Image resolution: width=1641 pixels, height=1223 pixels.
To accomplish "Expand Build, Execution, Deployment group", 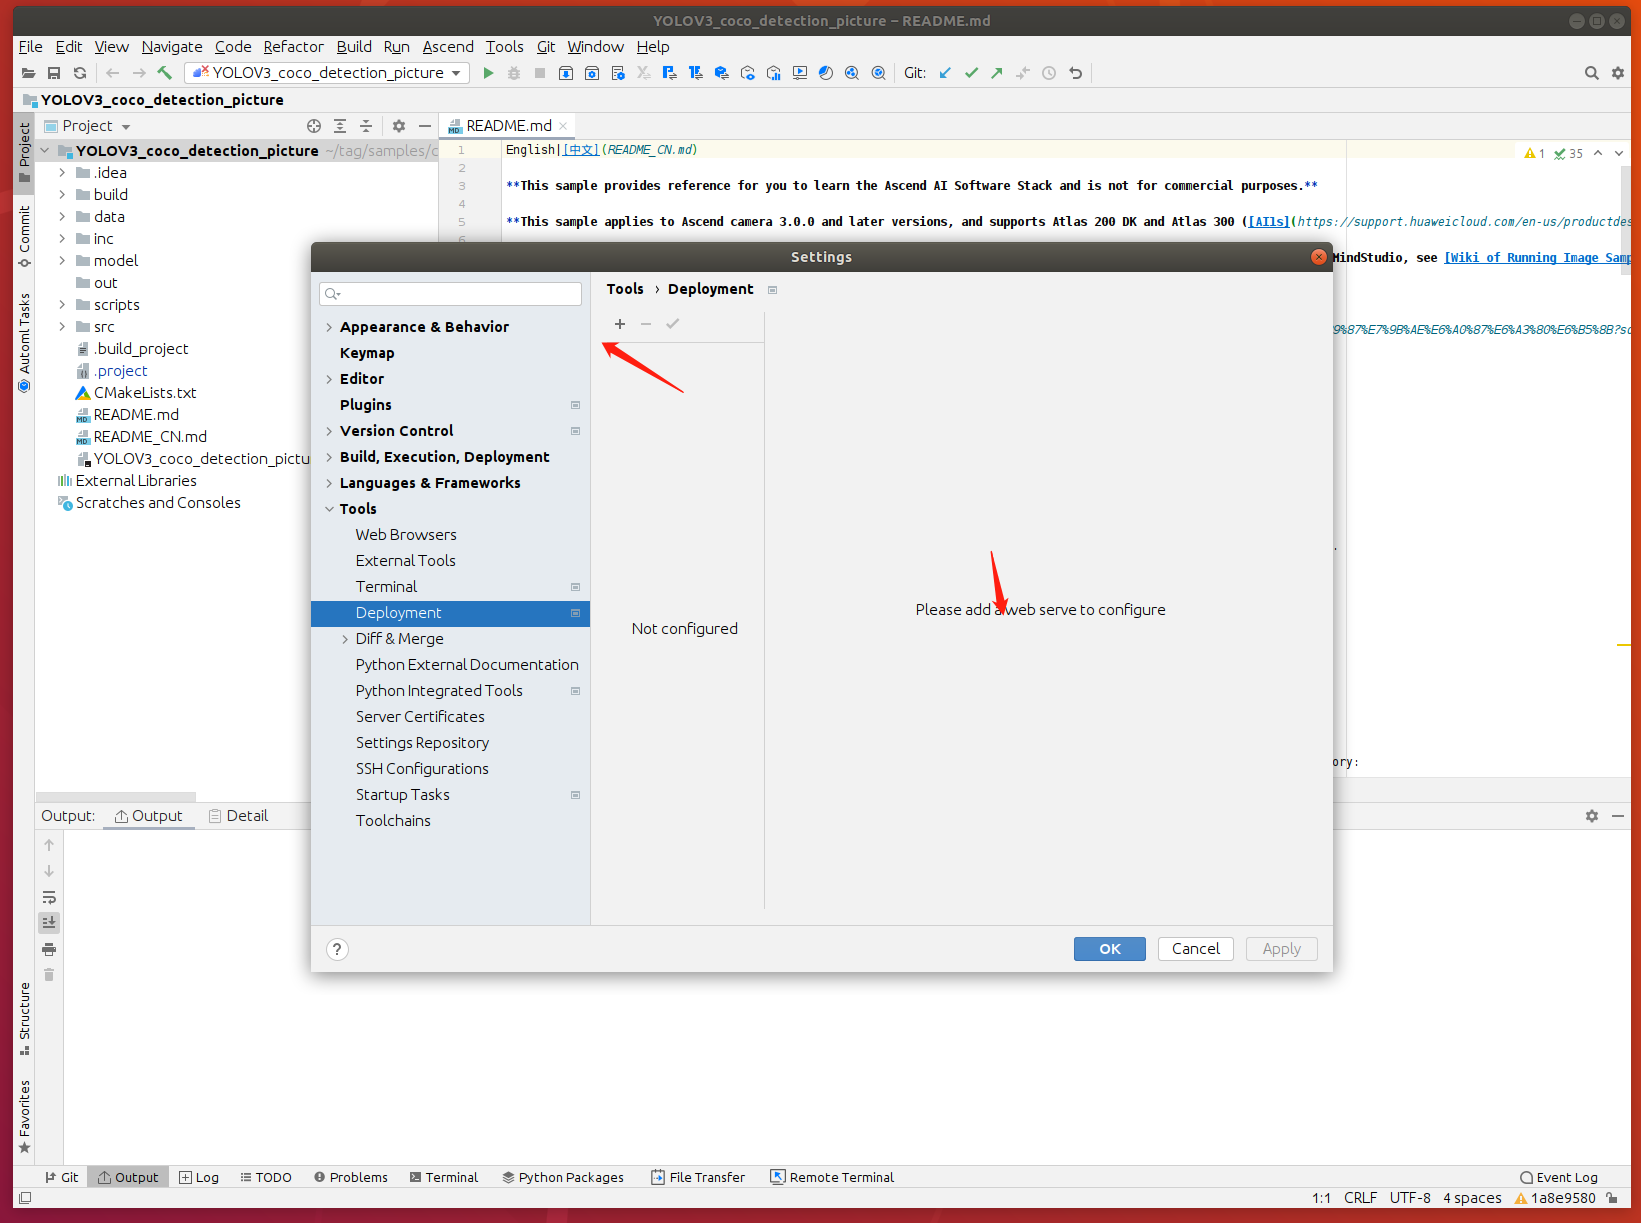I will 329,457.
